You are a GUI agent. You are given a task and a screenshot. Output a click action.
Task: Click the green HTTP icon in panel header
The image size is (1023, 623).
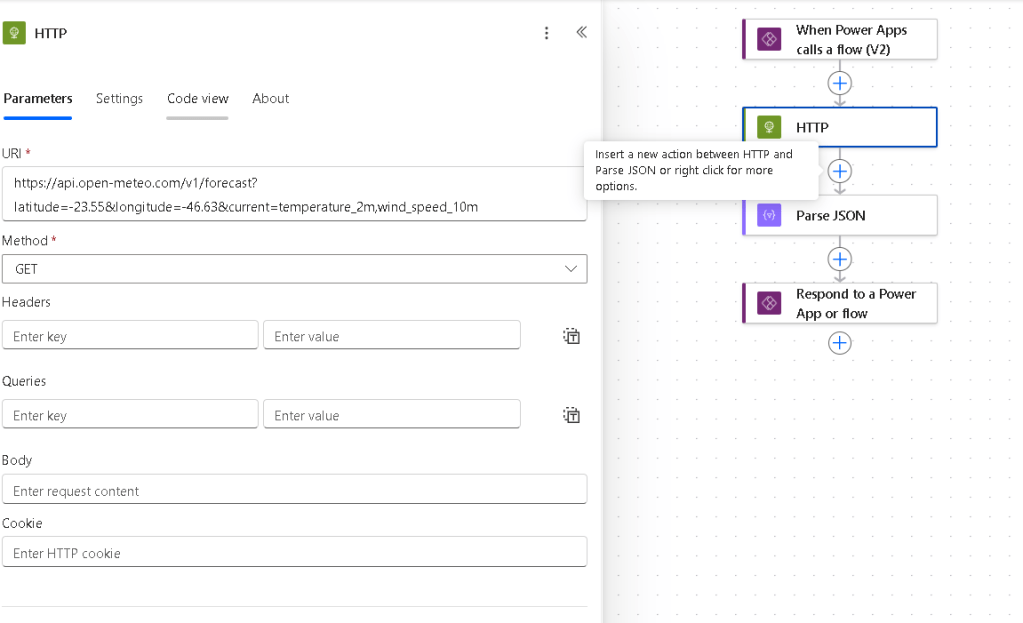14,33
